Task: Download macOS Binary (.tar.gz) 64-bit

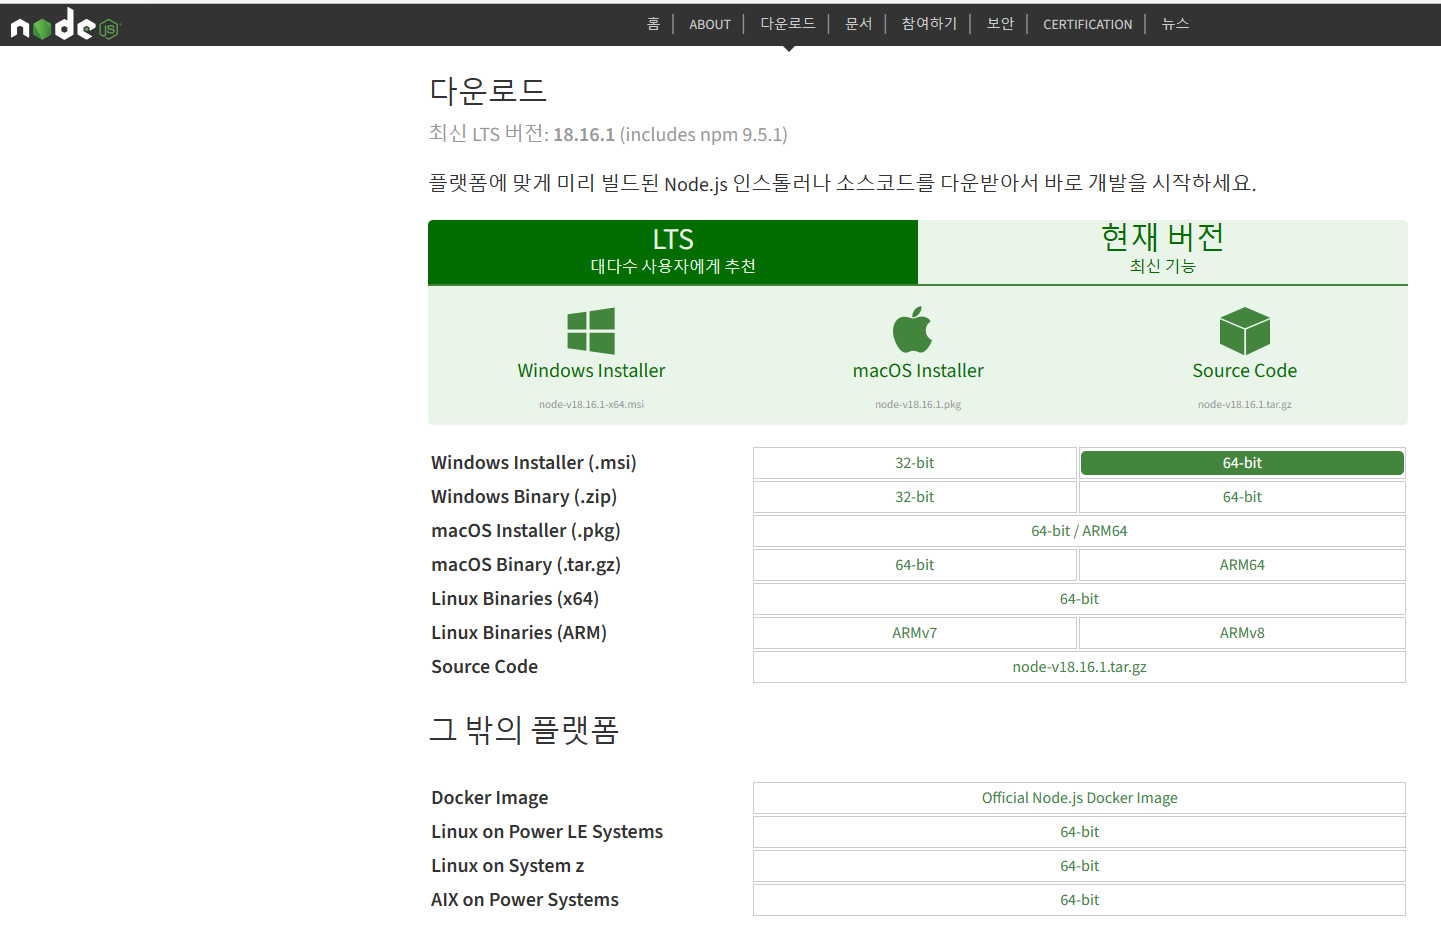Action: [915, 565]
